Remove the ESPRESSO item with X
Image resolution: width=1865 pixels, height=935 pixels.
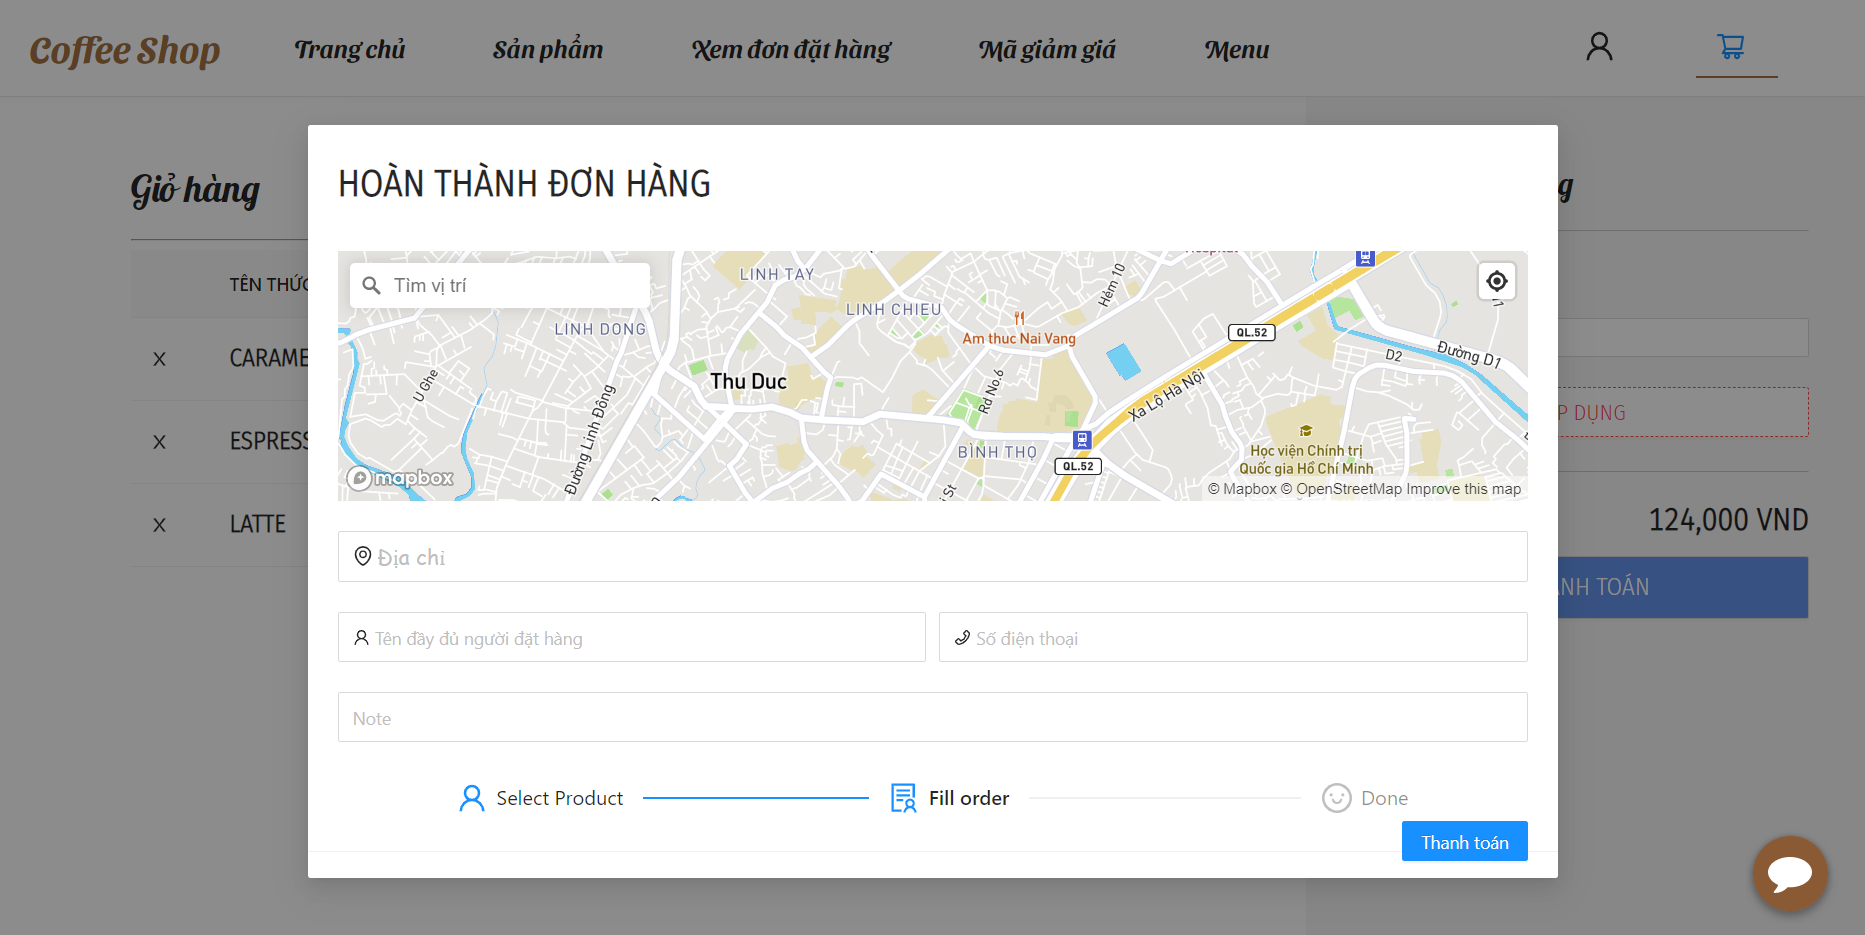[x=159, y=442]
